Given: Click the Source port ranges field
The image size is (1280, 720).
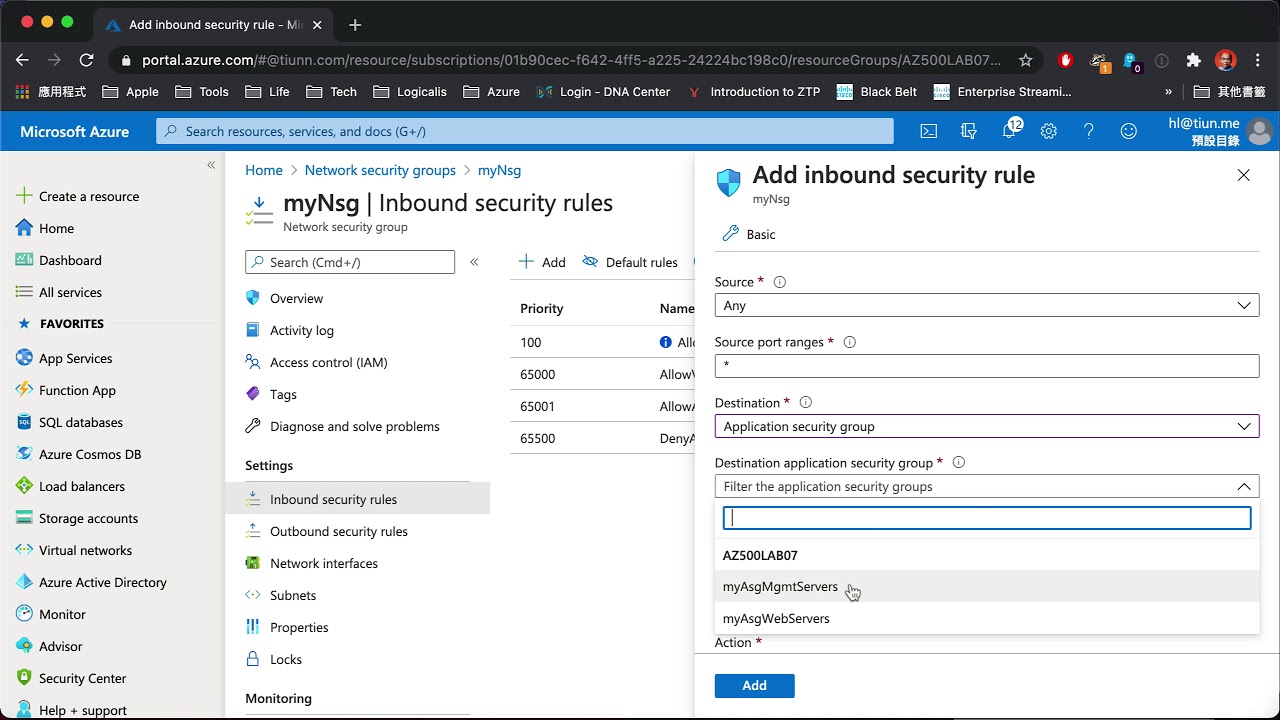Looking at the screenshot, I should click(986, 366).
